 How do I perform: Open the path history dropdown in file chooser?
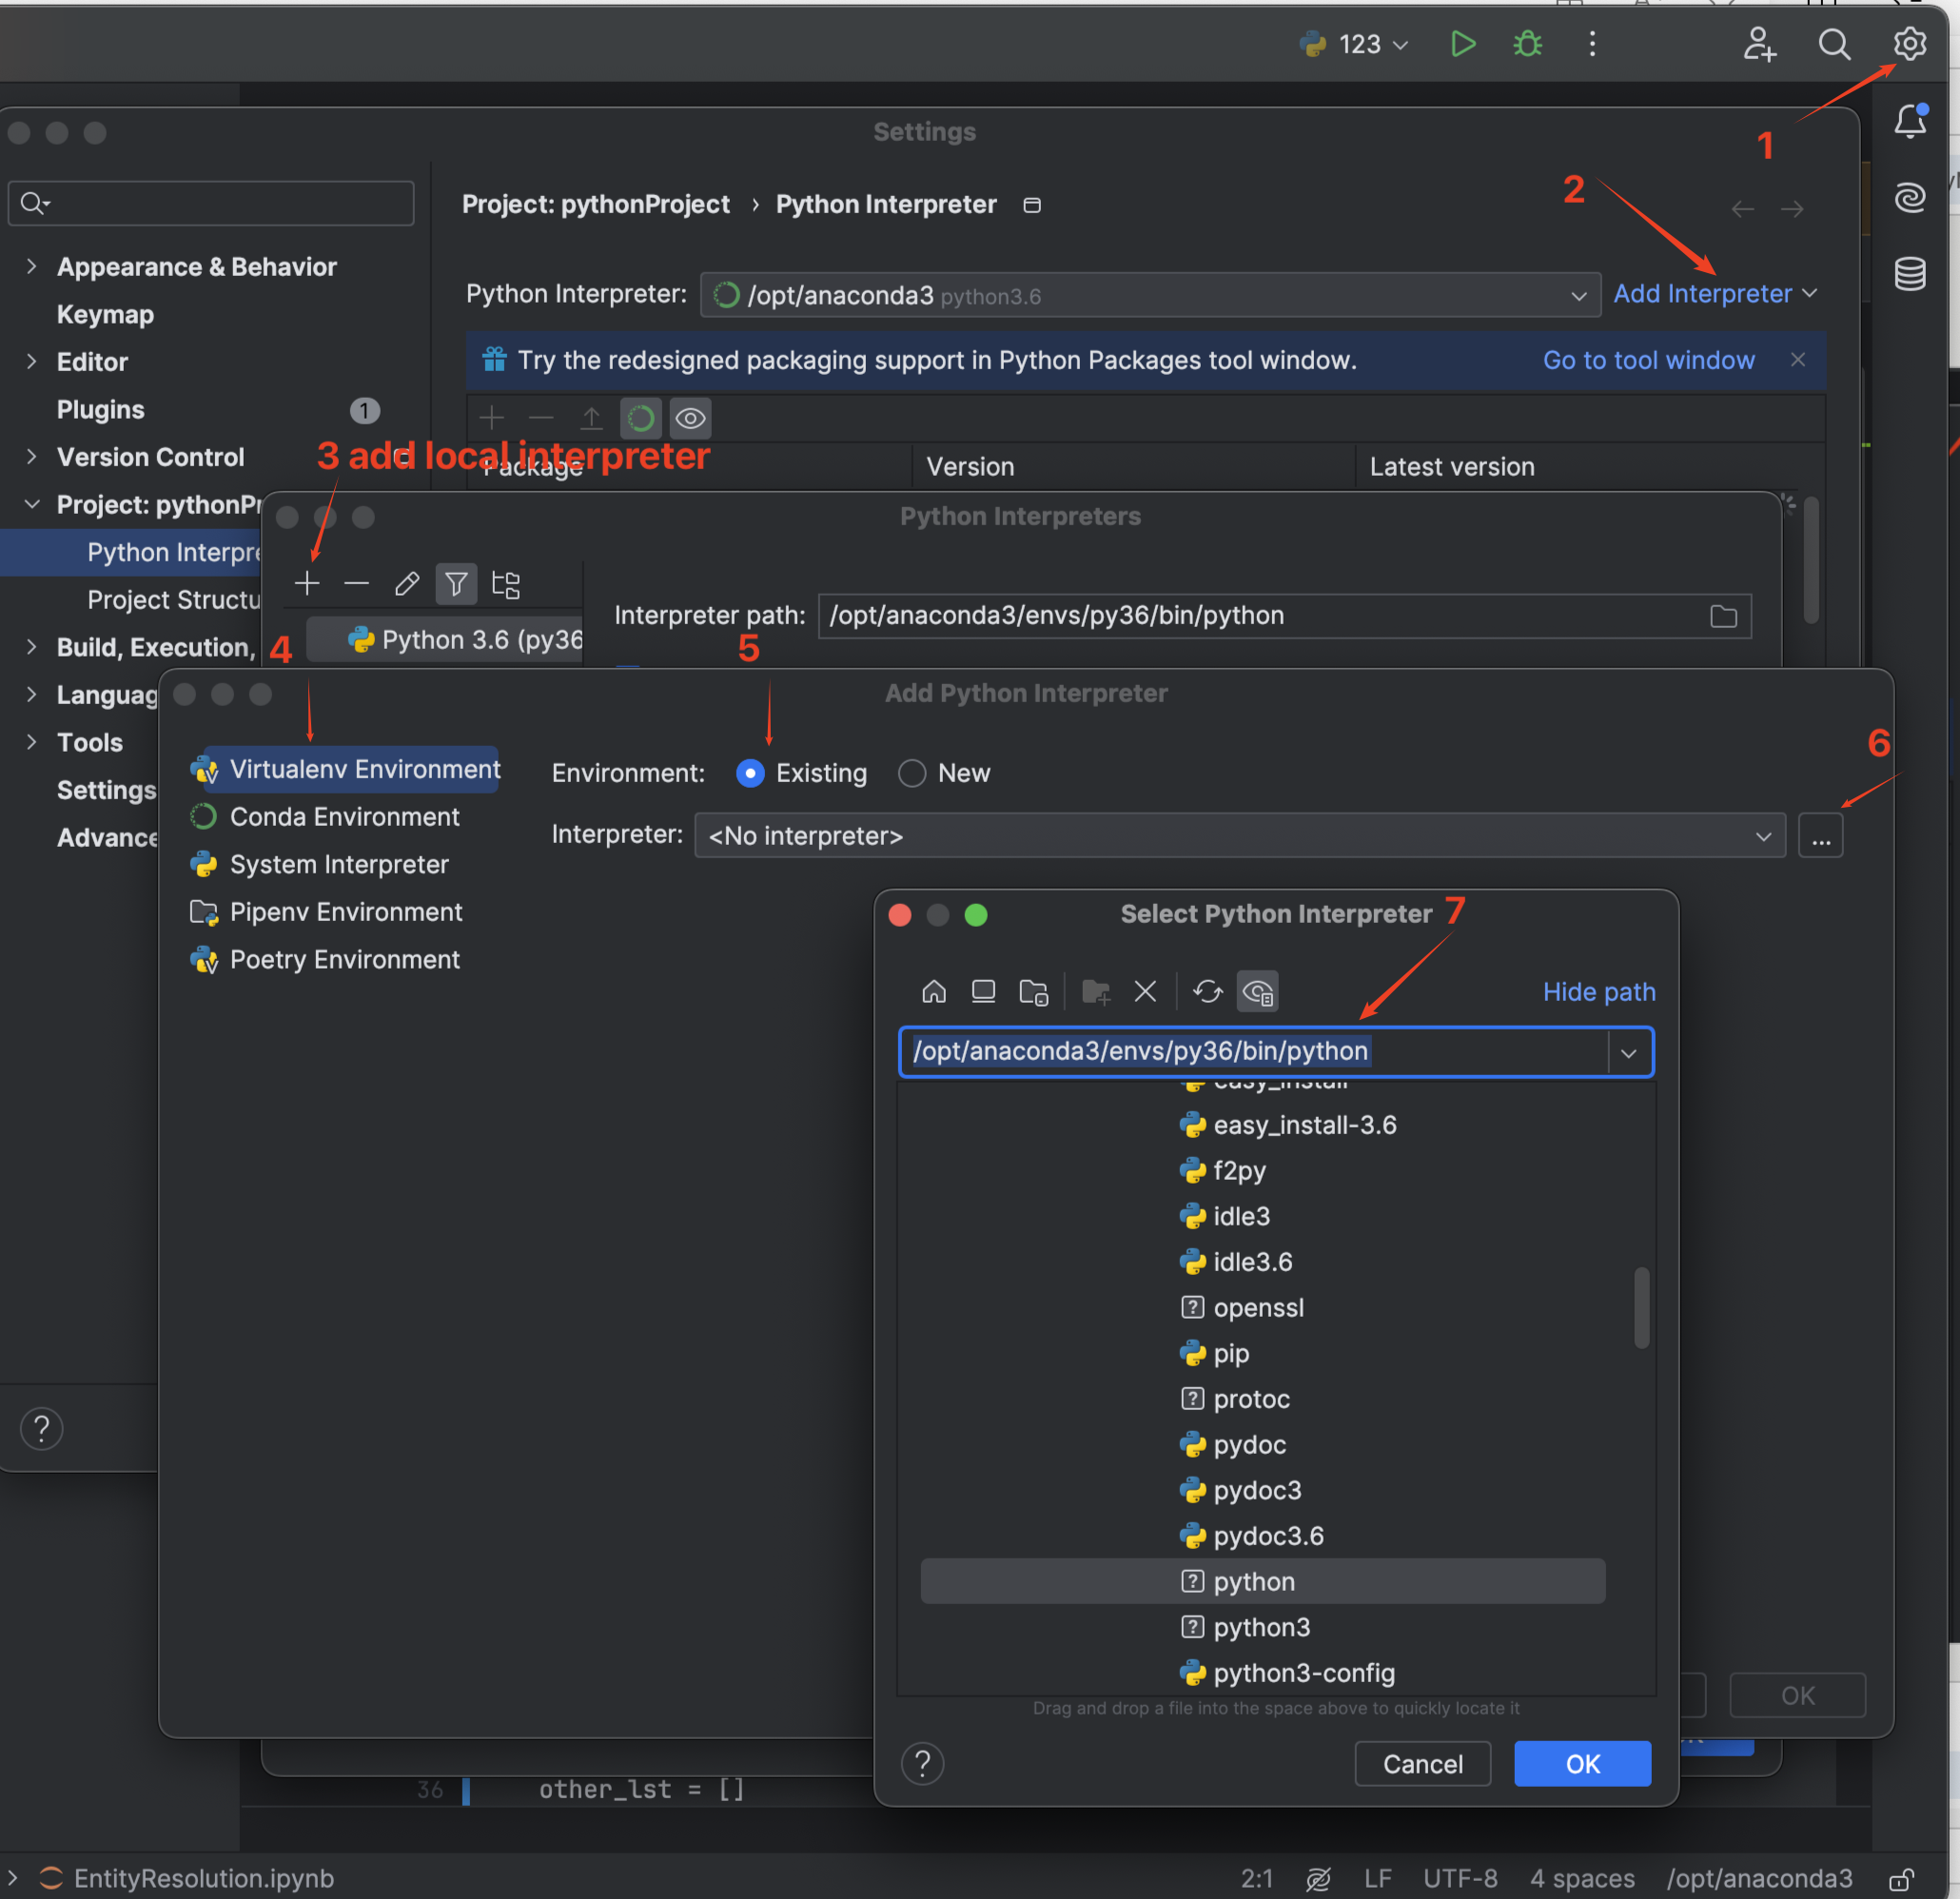coord(1628,1052)
